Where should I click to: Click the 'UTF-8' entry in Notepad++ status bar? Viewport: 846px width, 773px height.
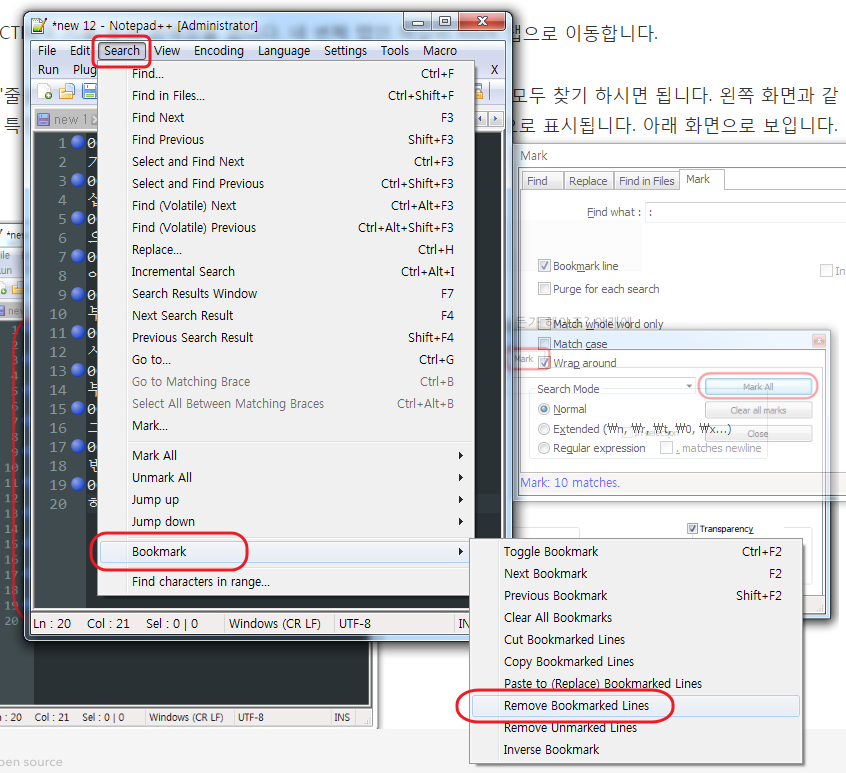click(x=354, y=624)
